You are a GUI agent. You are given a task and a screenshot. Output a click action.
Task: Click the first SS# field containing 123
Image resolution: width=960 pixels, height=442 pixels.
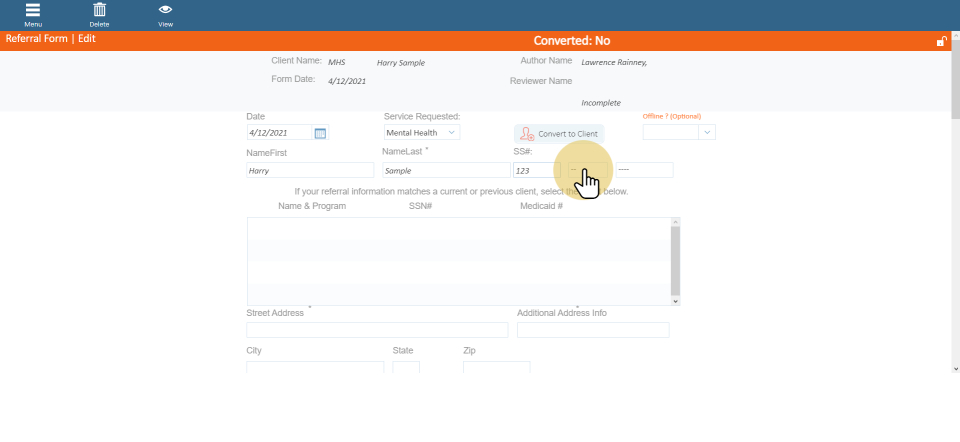point(536,171)
